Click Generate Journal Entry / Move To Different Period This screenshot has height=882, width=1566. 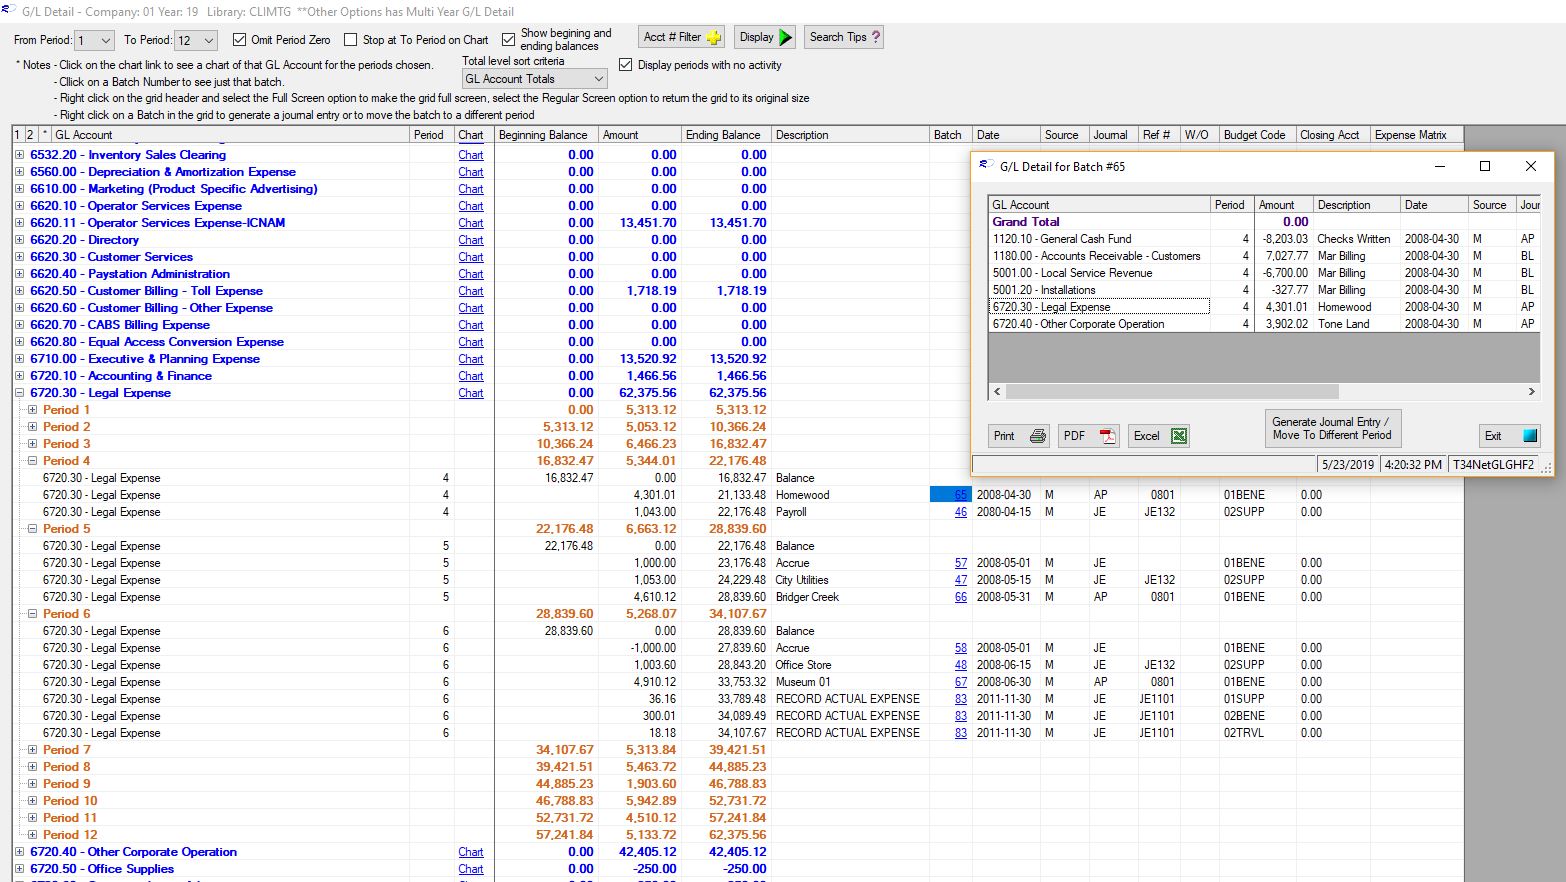coord(1332,428)
